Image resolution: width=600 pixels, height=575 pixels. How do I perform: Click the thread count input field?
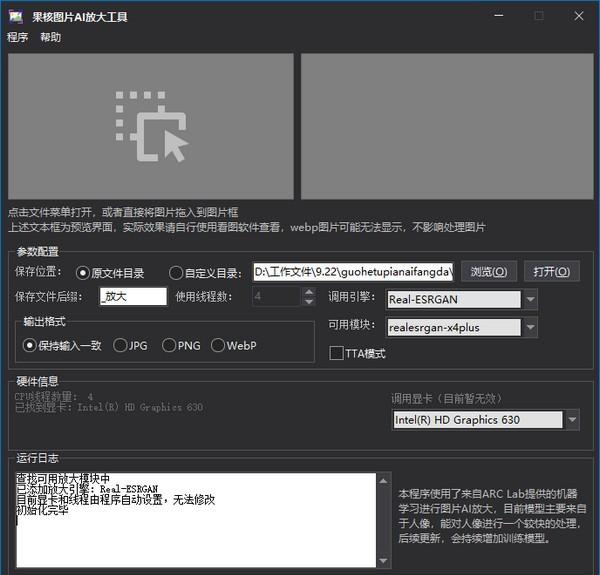click(277, 296)
